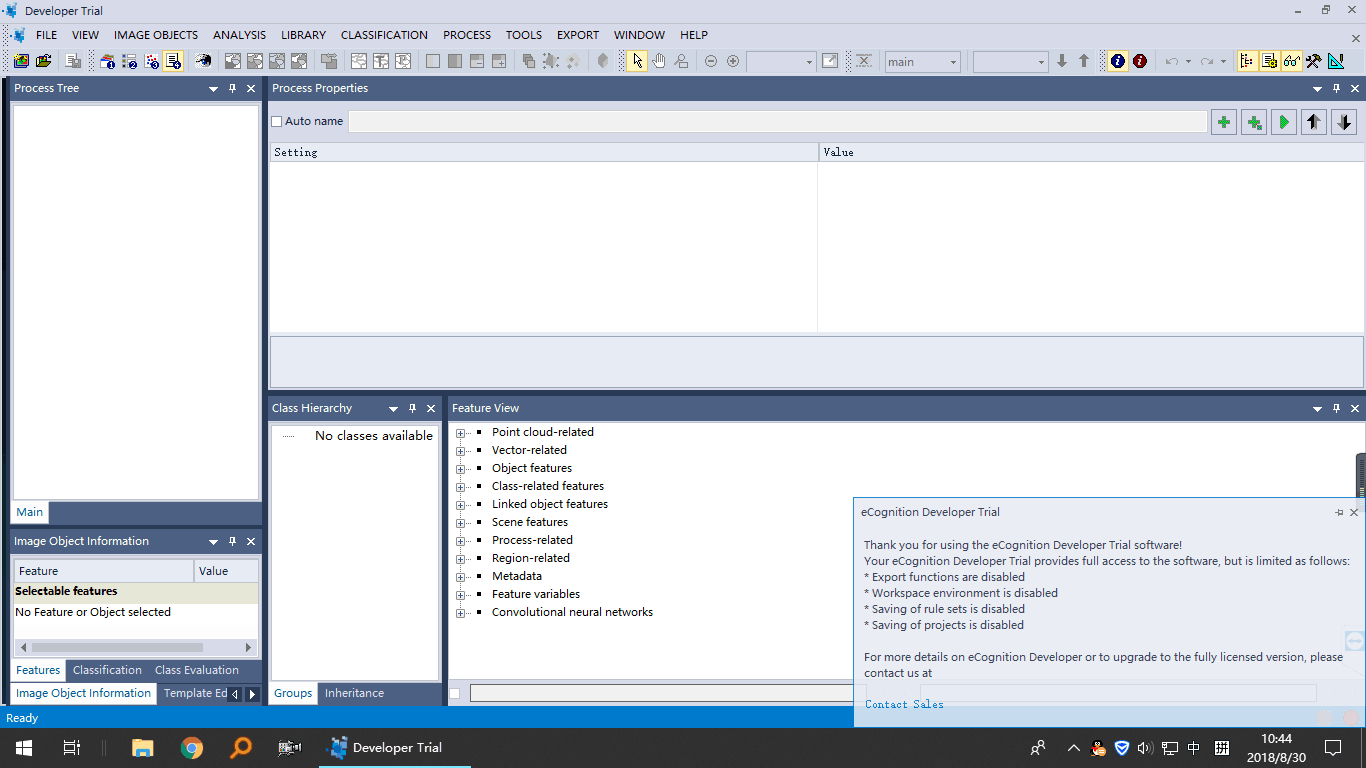
Task: Expand the Scene features node
Action: point(460,523)
